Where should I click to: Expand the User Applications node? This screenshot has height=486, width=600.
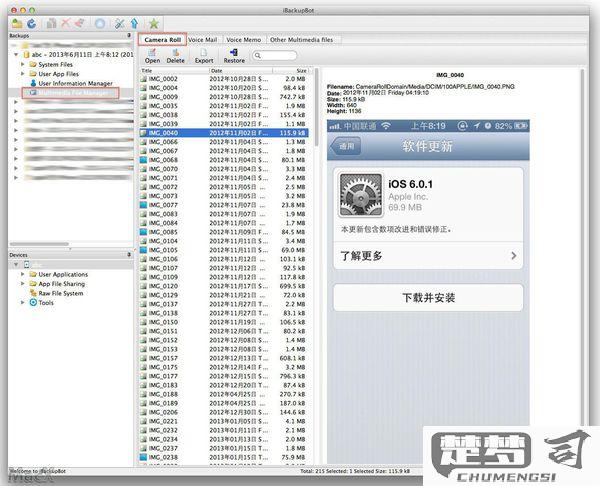[23, 274]
